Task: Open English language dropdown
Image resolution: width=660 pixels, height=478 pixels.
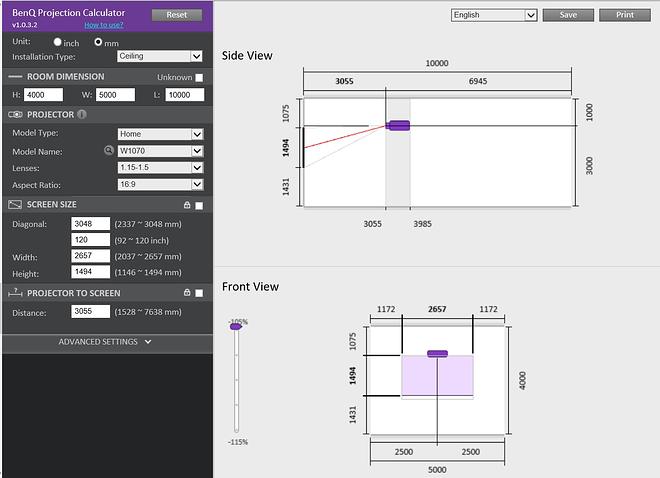Action: click(x=494, y=15)
